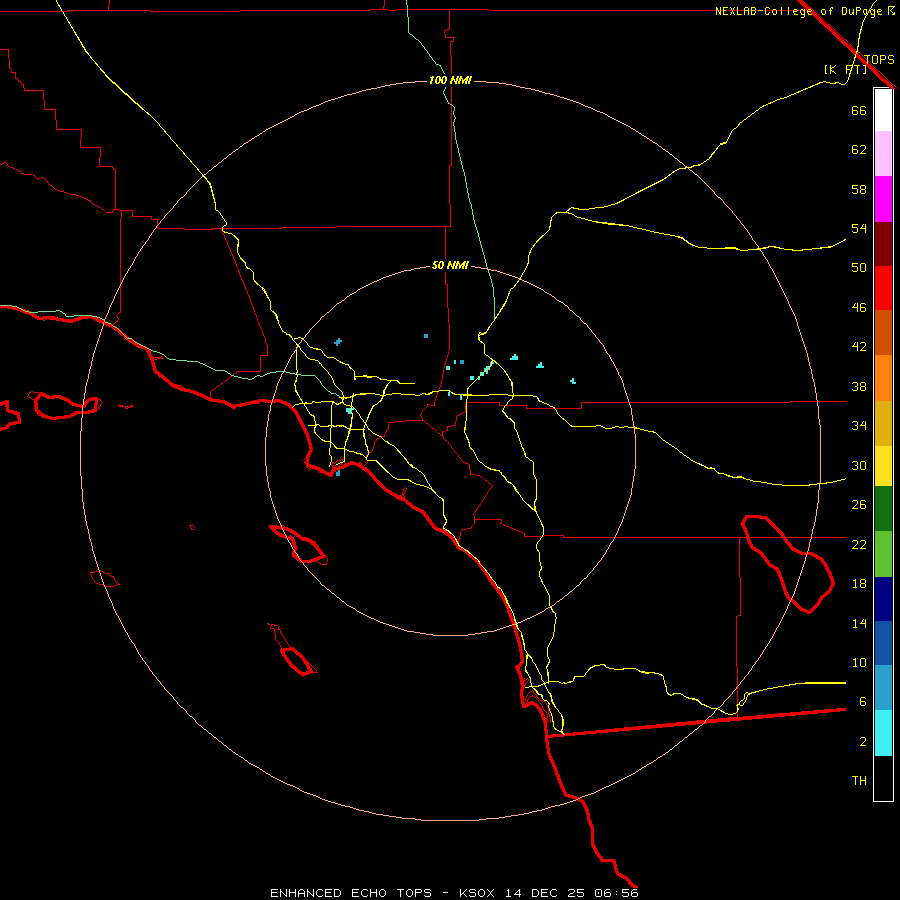Click legend value 2
The image size is (900, 900).
[862, 742]
